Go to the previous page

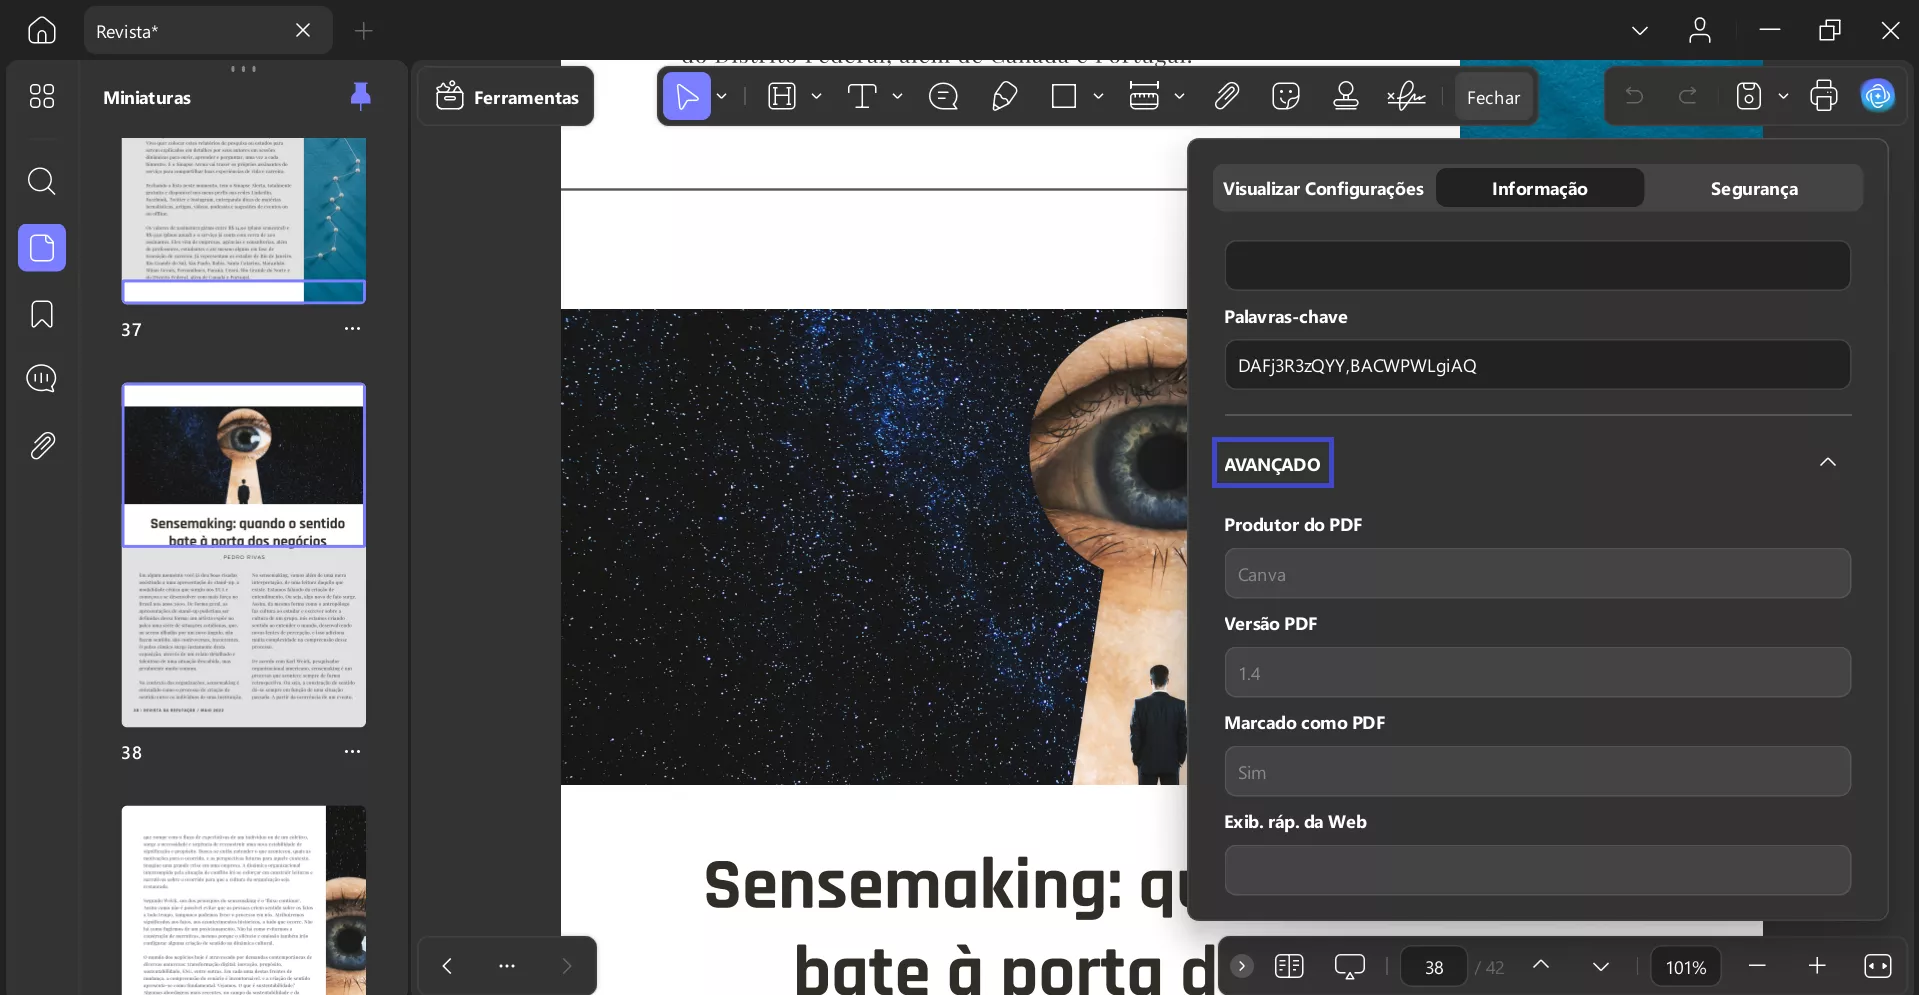click(1541, 966)
